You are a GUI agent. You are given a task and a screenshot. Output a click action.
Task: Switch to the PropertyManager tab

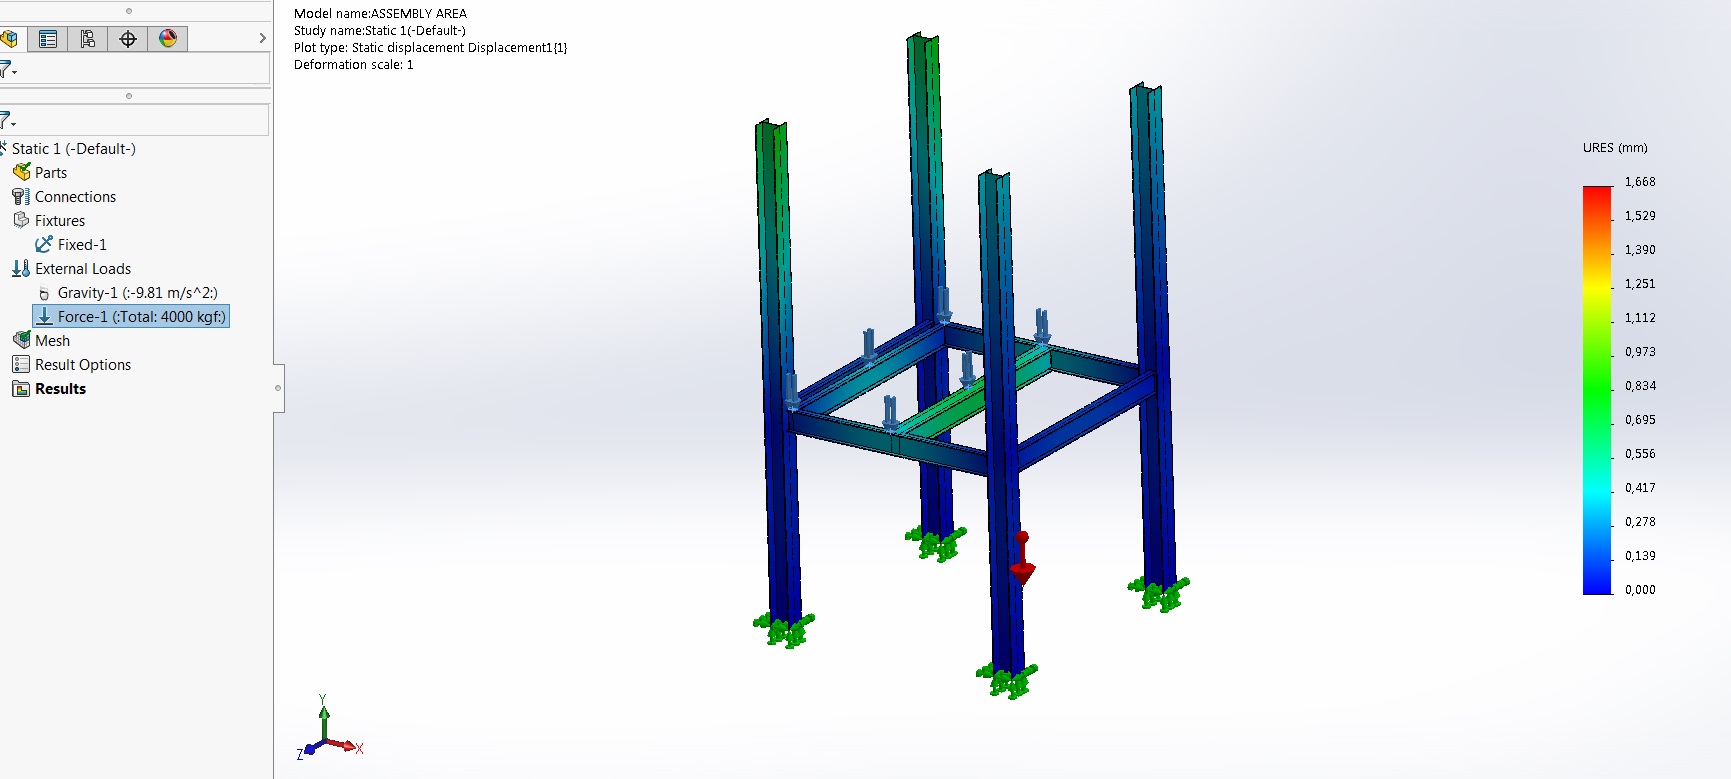click(x=48, y=39)
